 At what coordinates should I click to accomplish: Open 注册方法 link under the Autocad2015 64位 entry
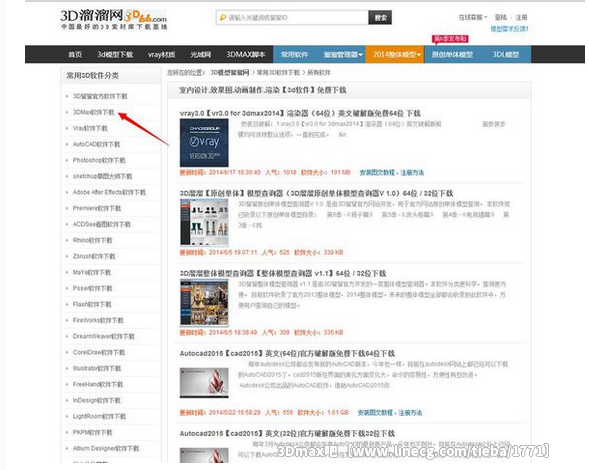coord(410,413)
